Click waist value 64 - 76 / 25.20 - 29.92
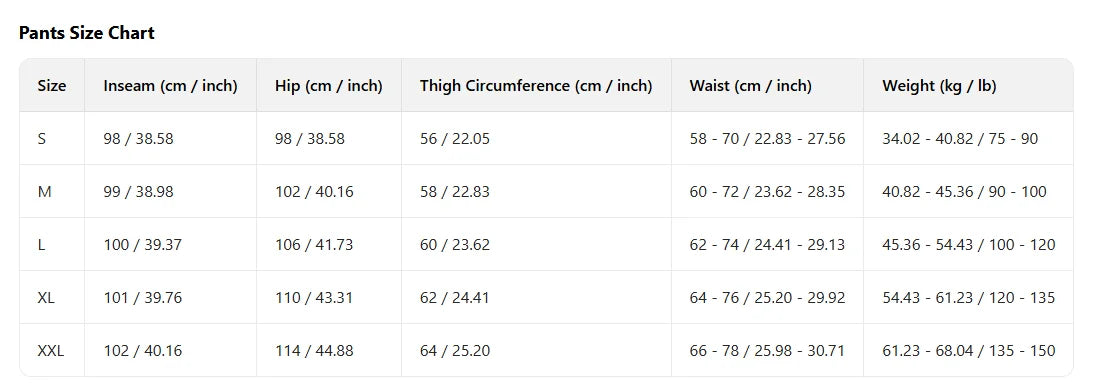 767,298
